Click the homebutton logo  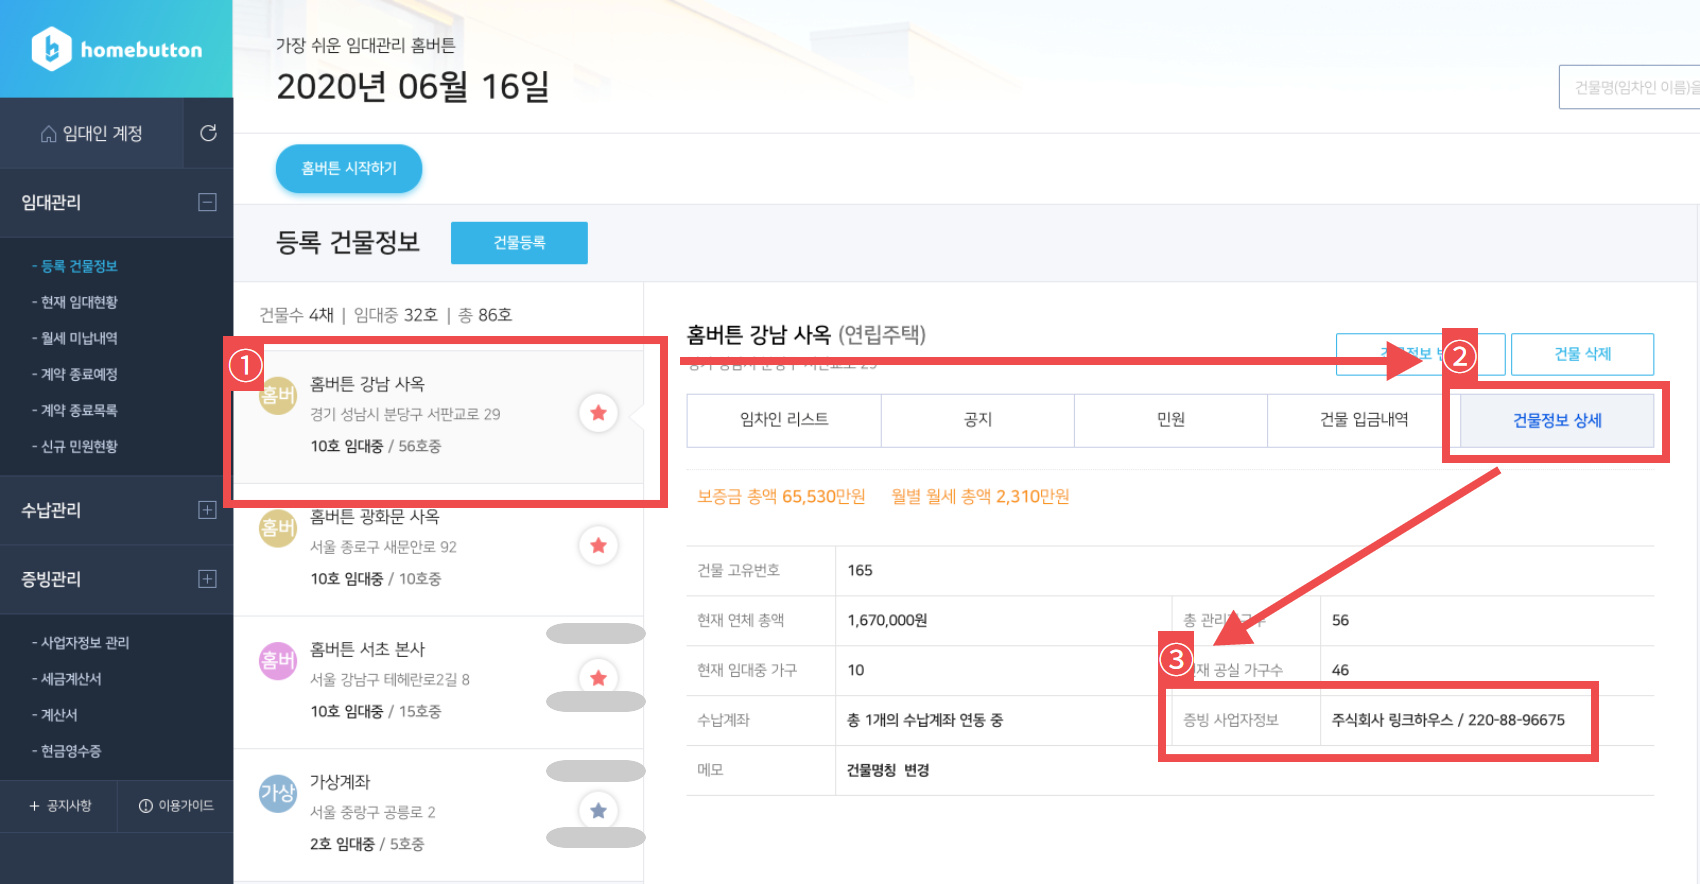tap(117, 49)
